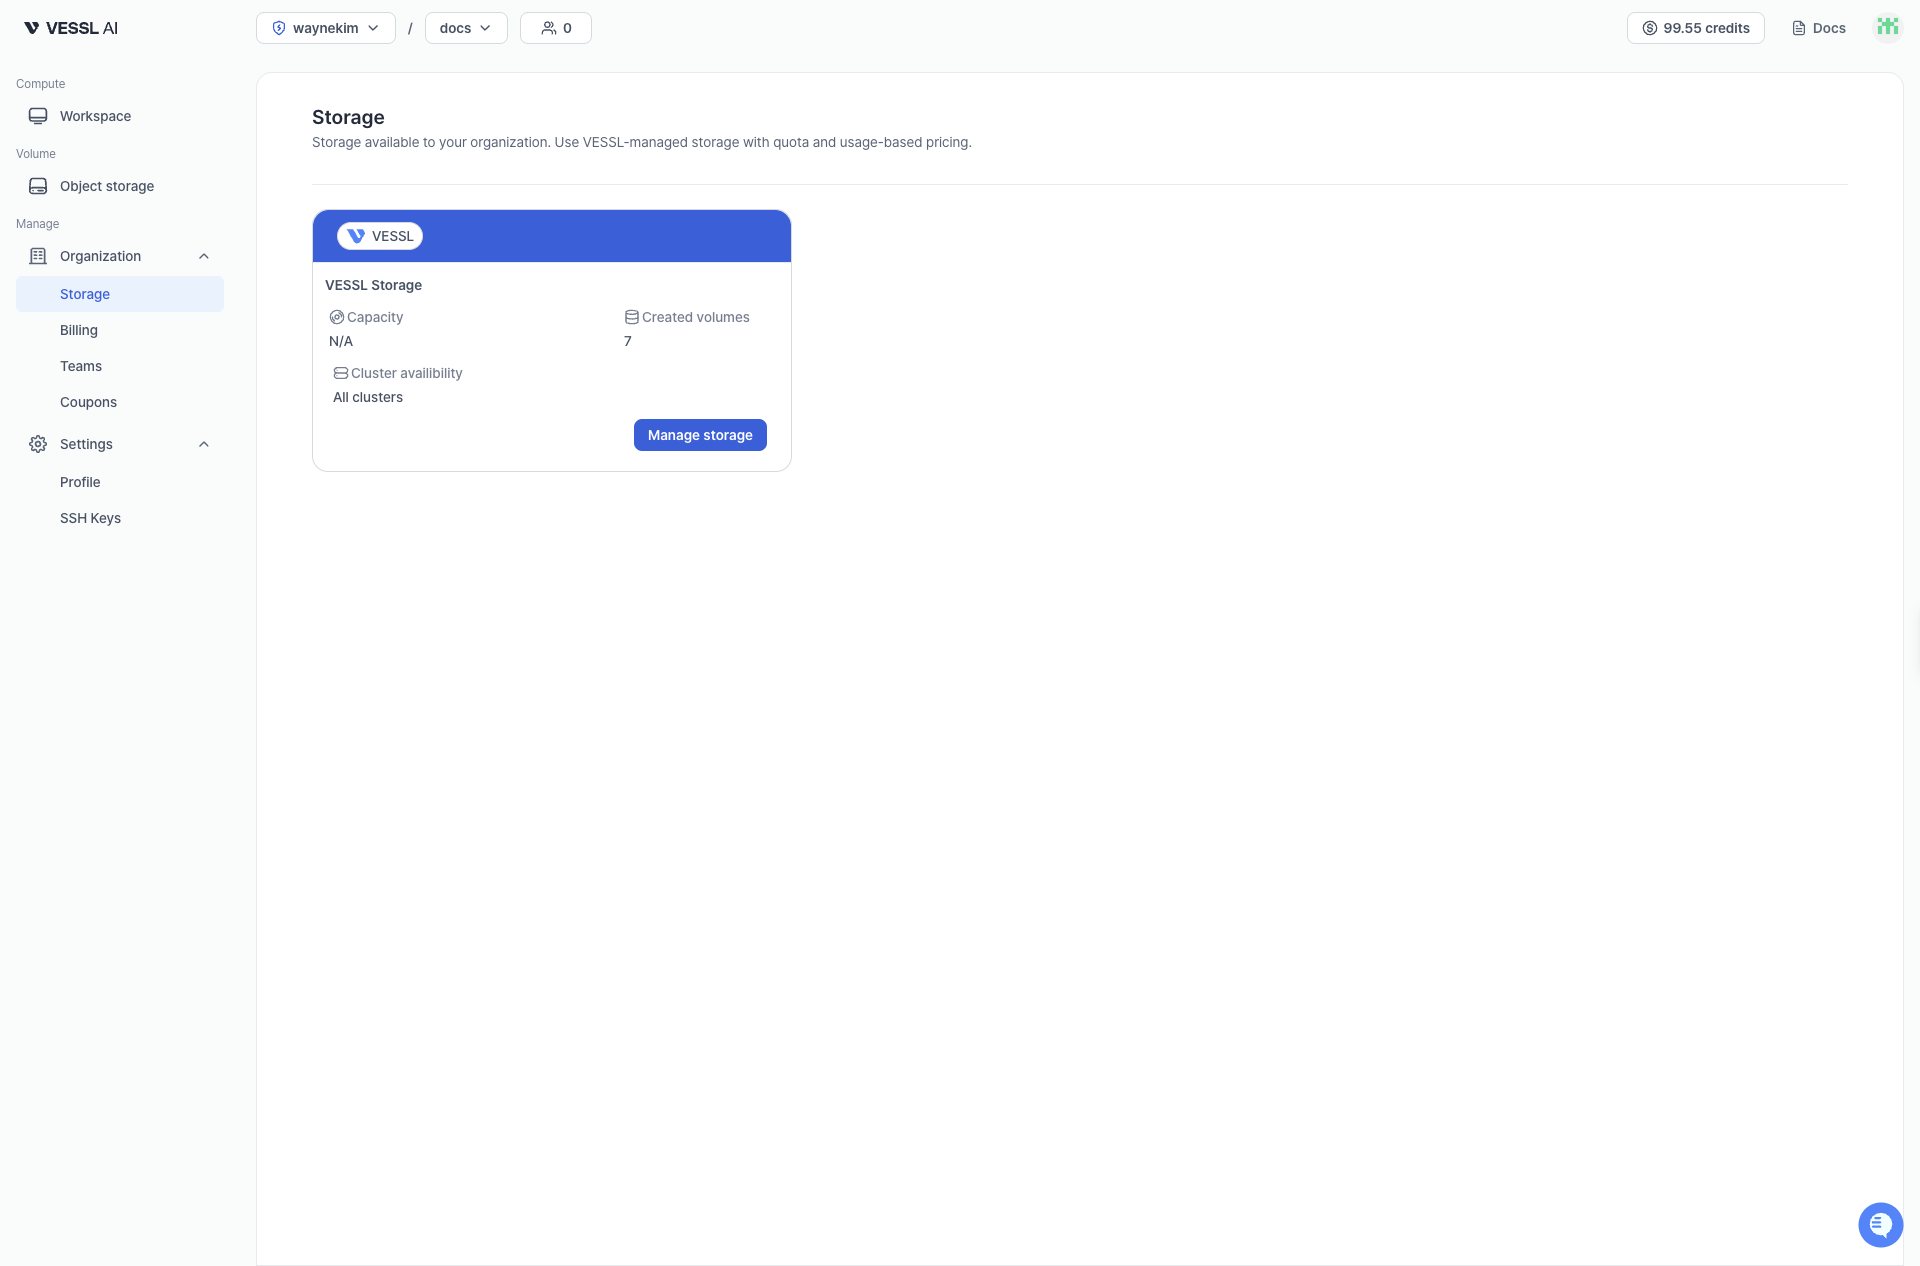Switch to the Billing section
The width and height of the screenshot is (1920, 1266).
(x=78, y=330)
